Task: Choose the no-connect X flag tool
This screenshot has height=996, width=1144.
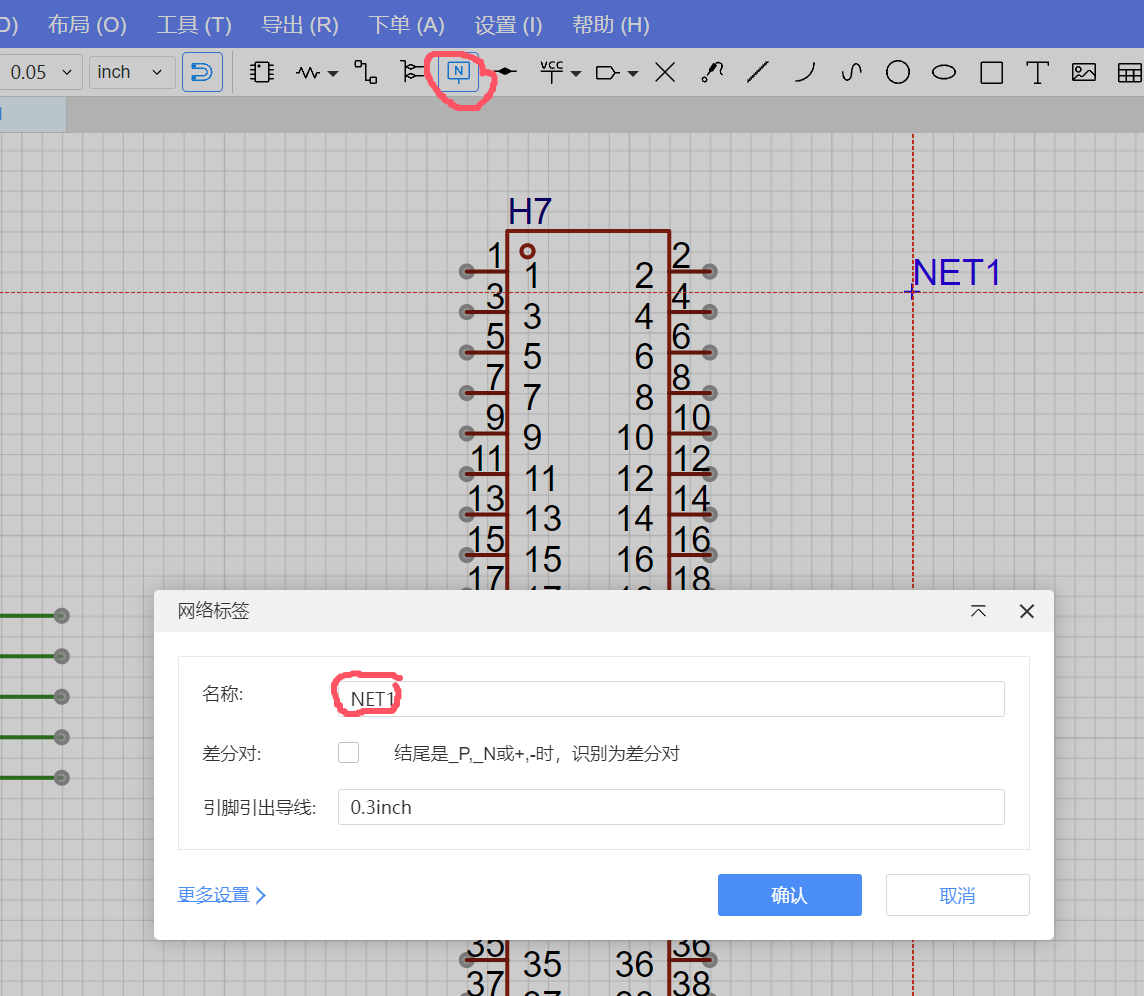Action: pyautogui.click(x=665, y=72)
